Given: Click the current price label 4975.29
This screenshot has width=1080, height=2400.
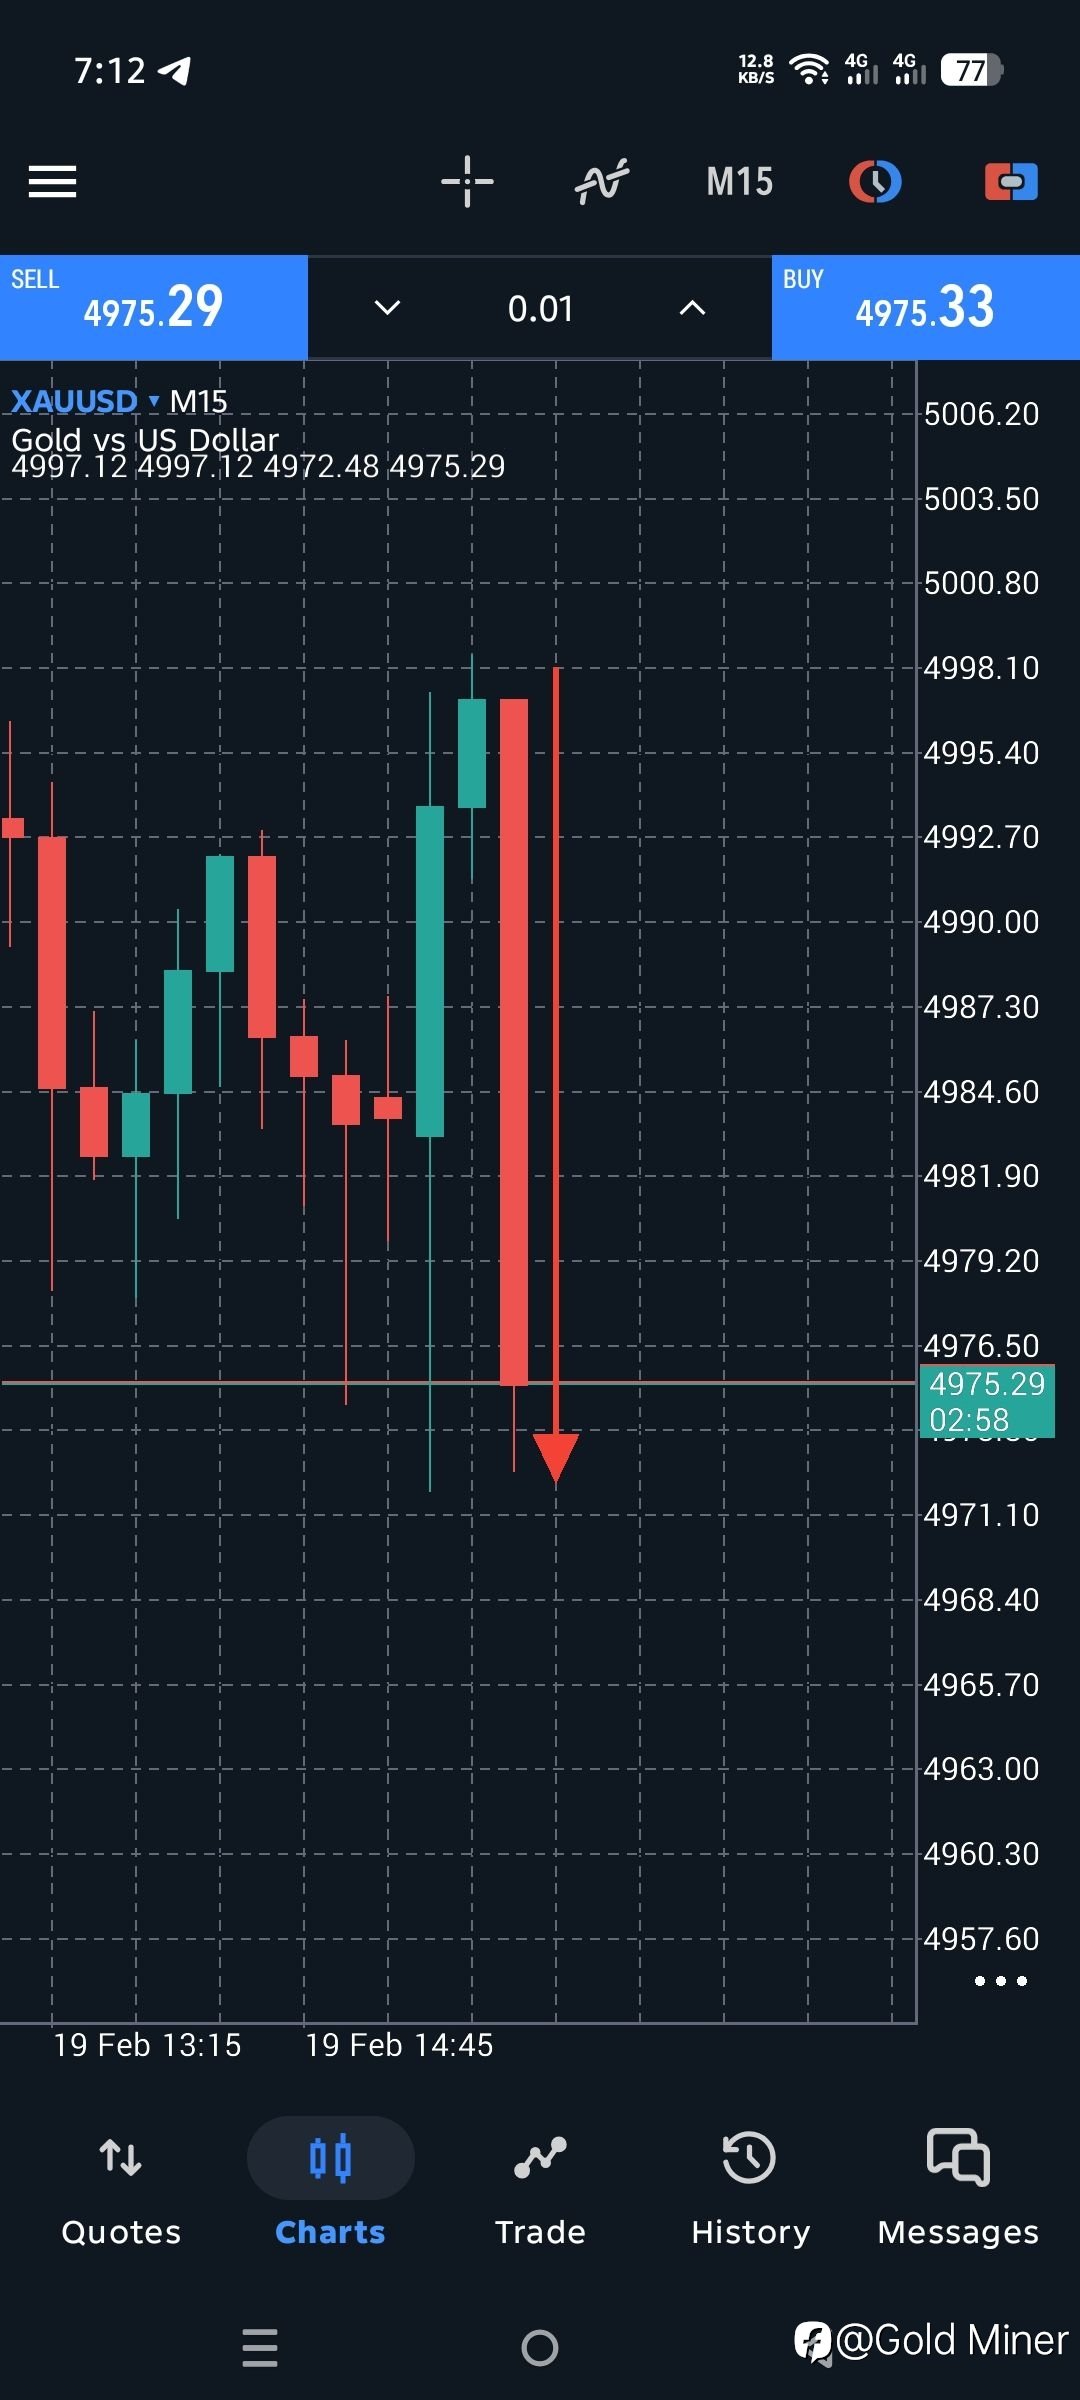Looking at the screenshot, I should 986,1384.
